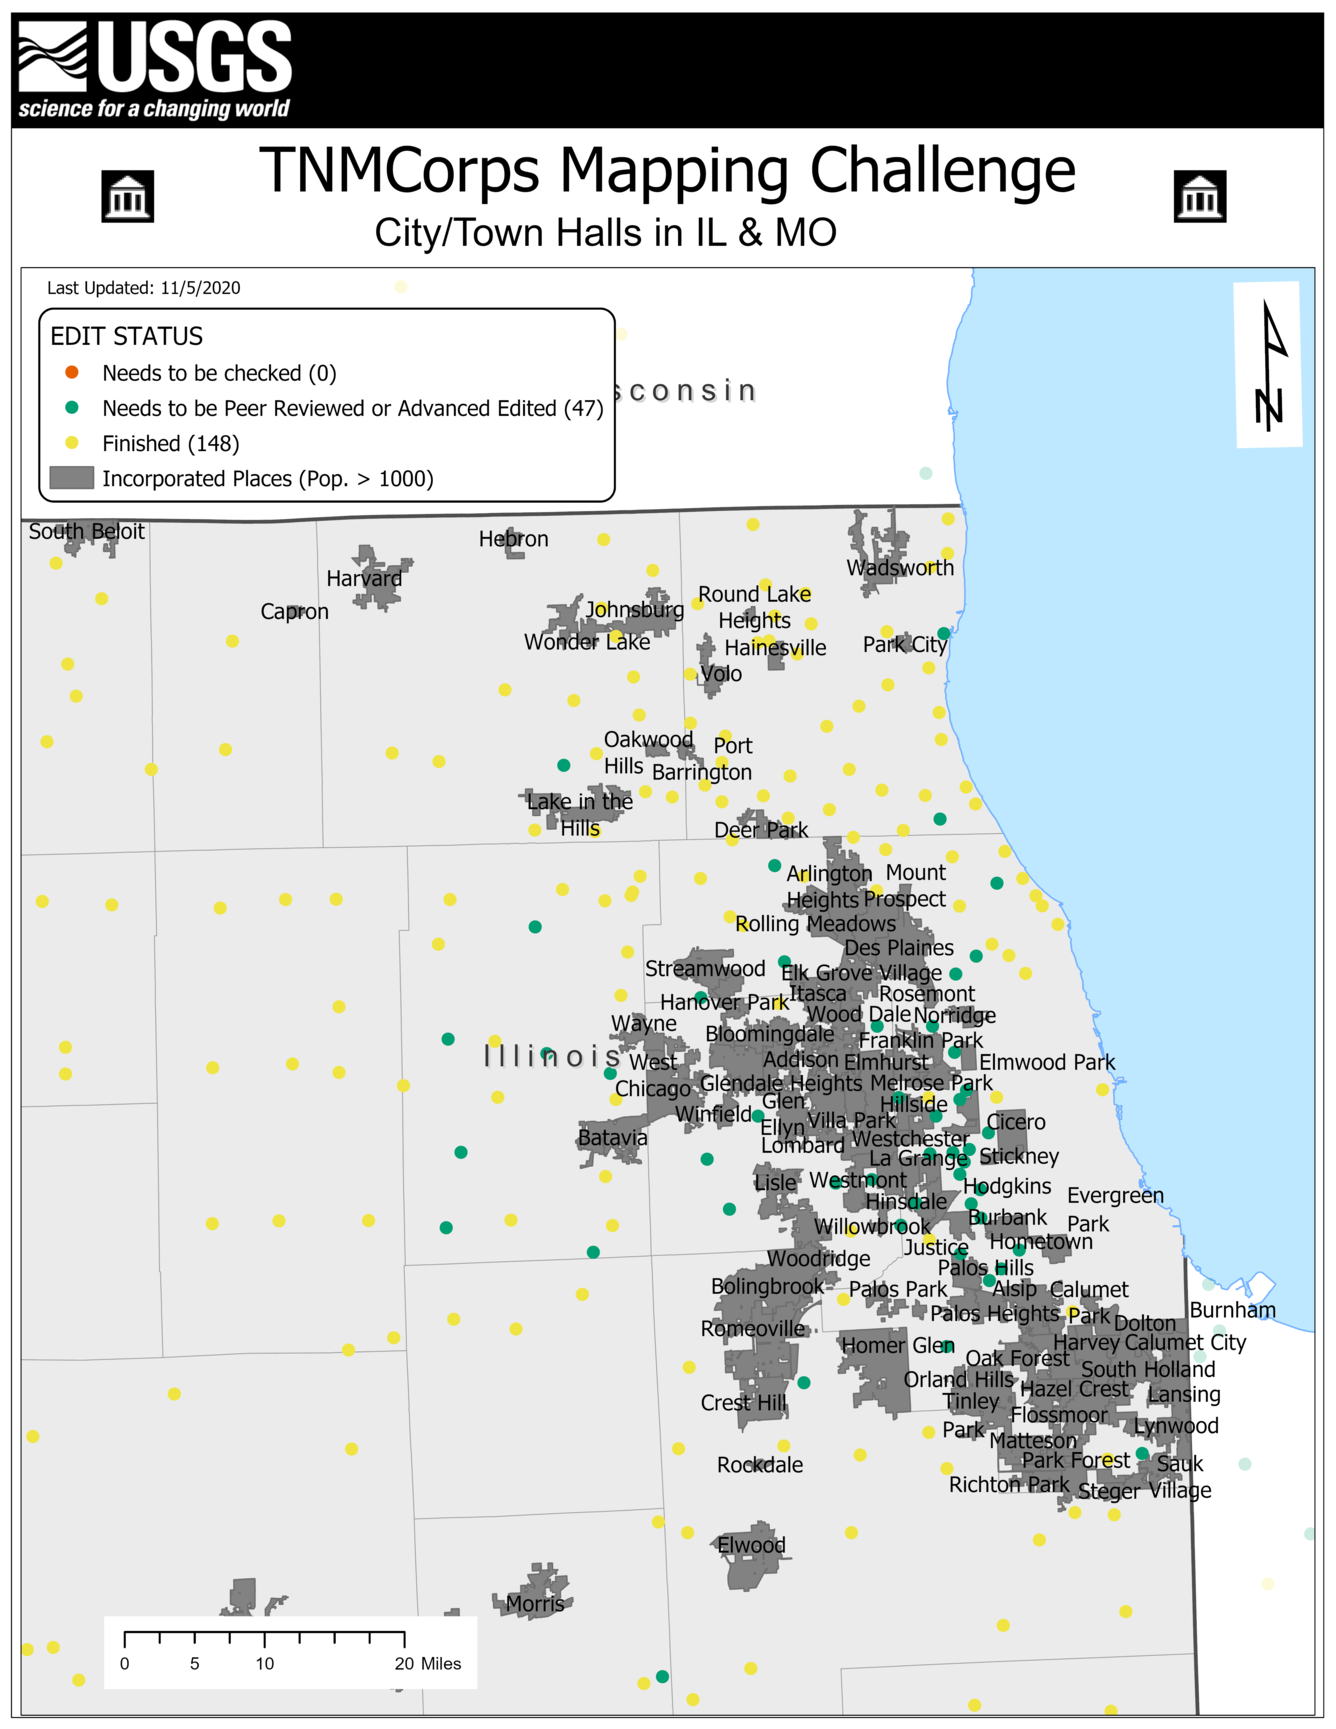Click the Lansing map label

coord(1184,1395)
